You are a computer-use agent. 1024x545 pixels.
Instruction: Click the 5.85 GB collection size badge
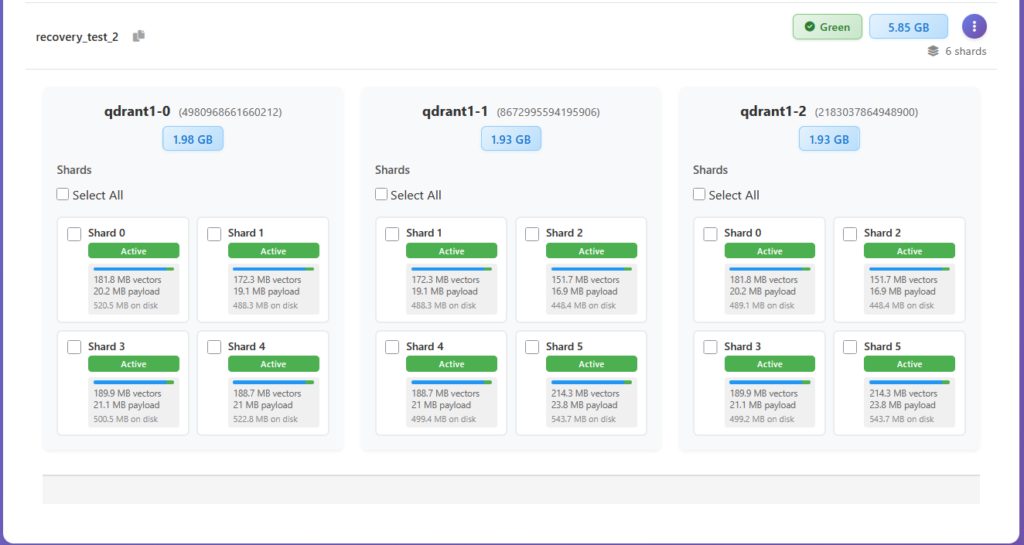(x=908, y=27)
